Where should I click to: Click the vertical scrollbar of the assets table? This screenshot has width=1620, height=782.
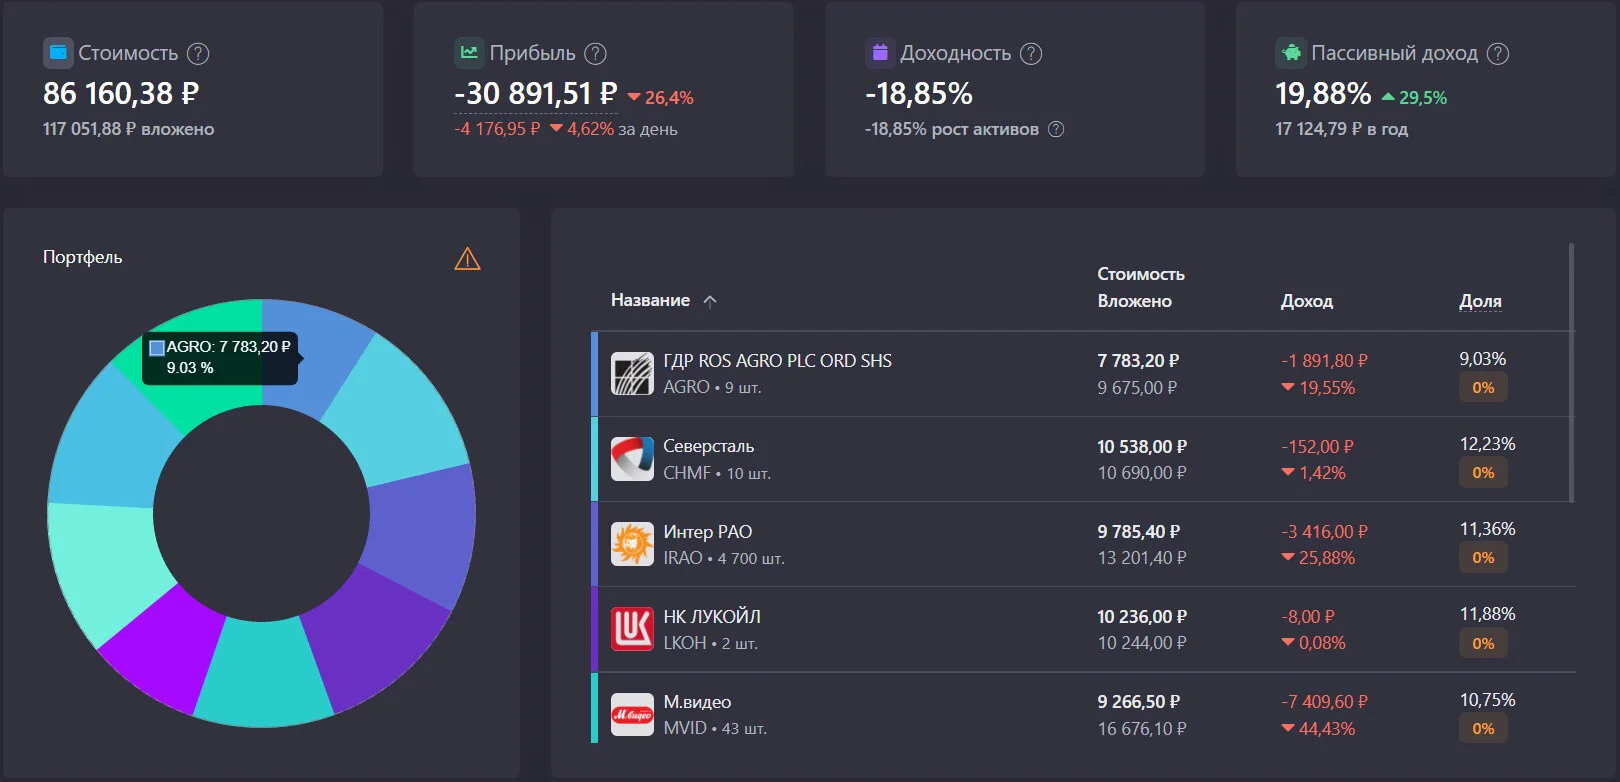tap(1572, 372)
